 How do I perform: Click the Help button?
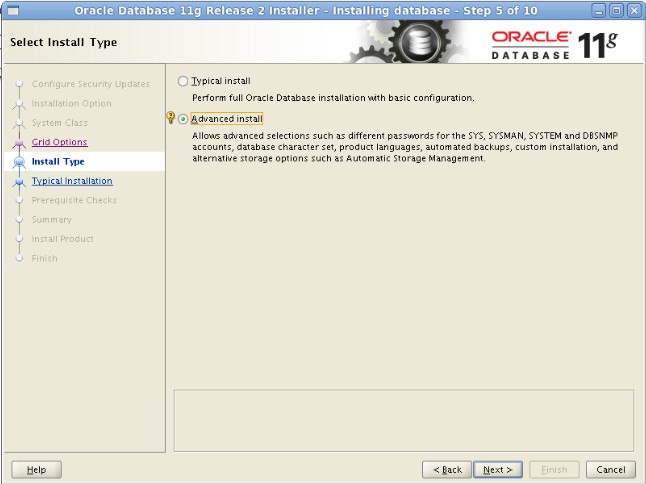click(36, 470)
